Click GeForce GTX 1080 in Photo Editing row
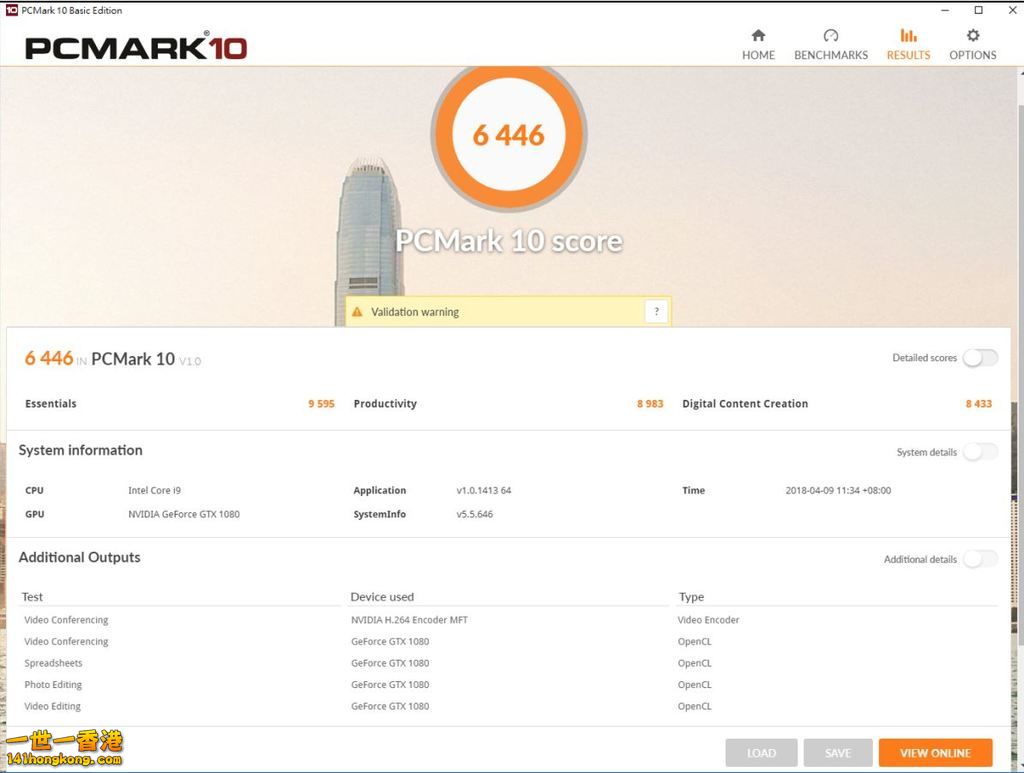The height and width of the screenshot is (773, 1024). pos(390,685)
